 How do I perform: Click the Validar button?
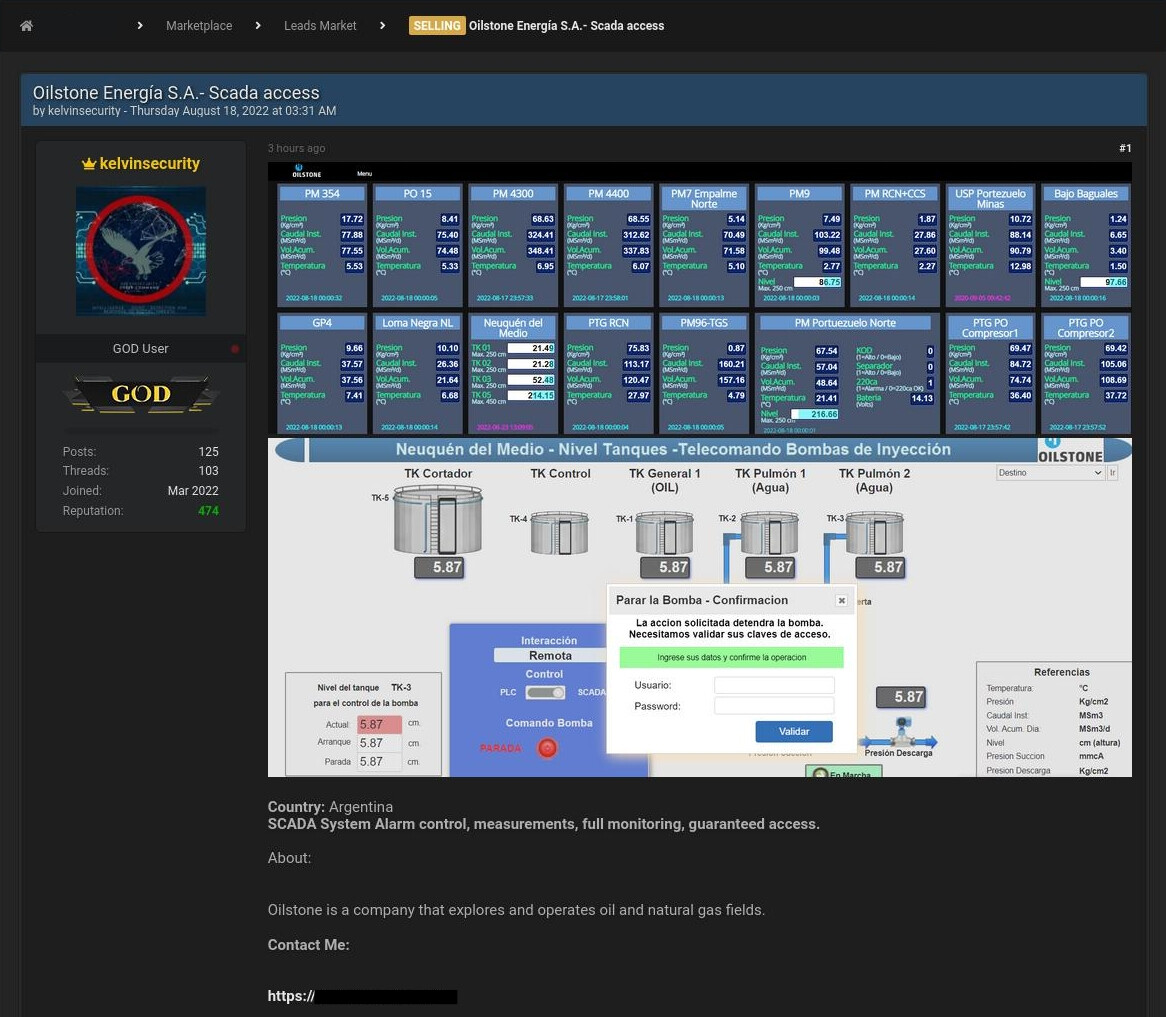pyautogui.click(x=794, y=732)
